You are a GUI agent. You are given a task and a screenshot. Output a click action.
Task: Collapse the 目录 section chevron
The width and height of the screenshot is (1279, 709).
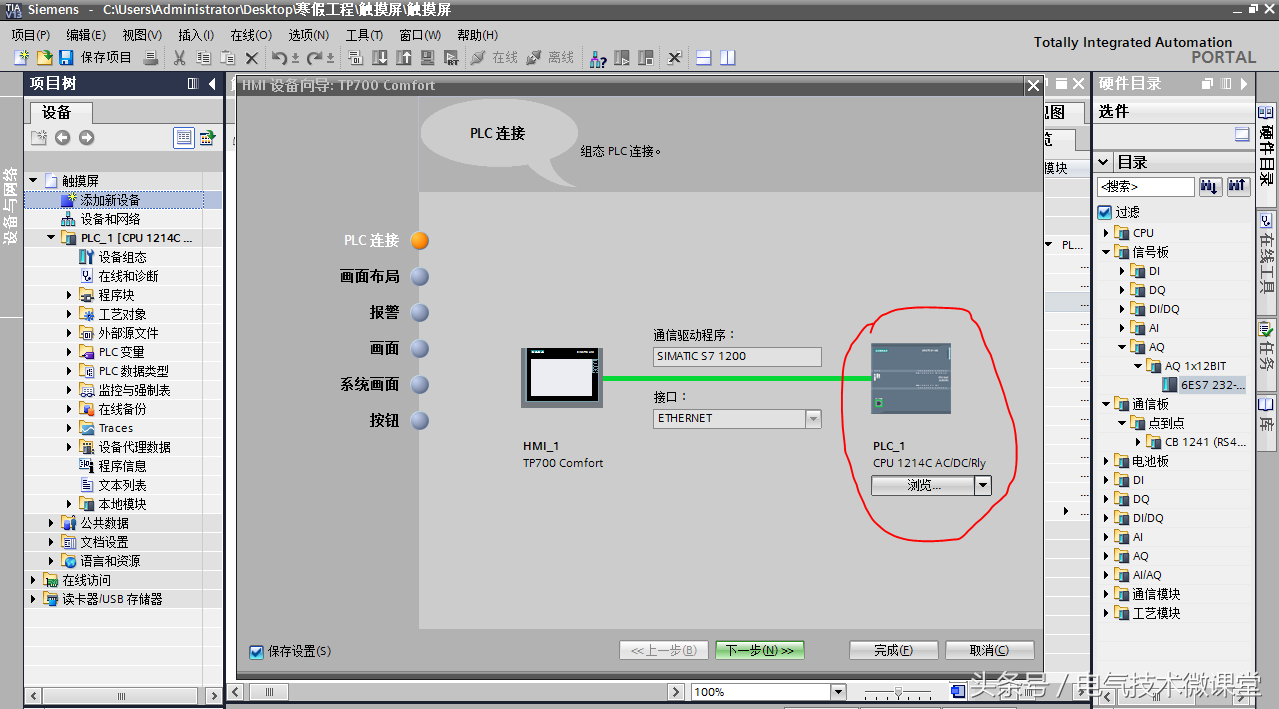point(1104,162)
